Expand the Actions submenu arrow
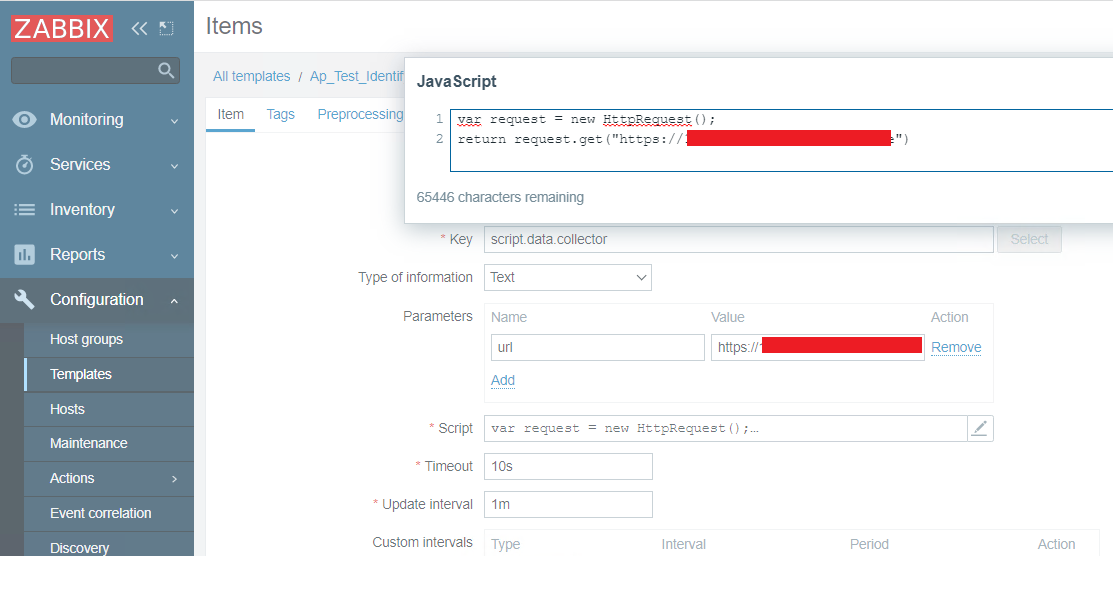This screenshot has height=605, width=1114. (174, 479)
